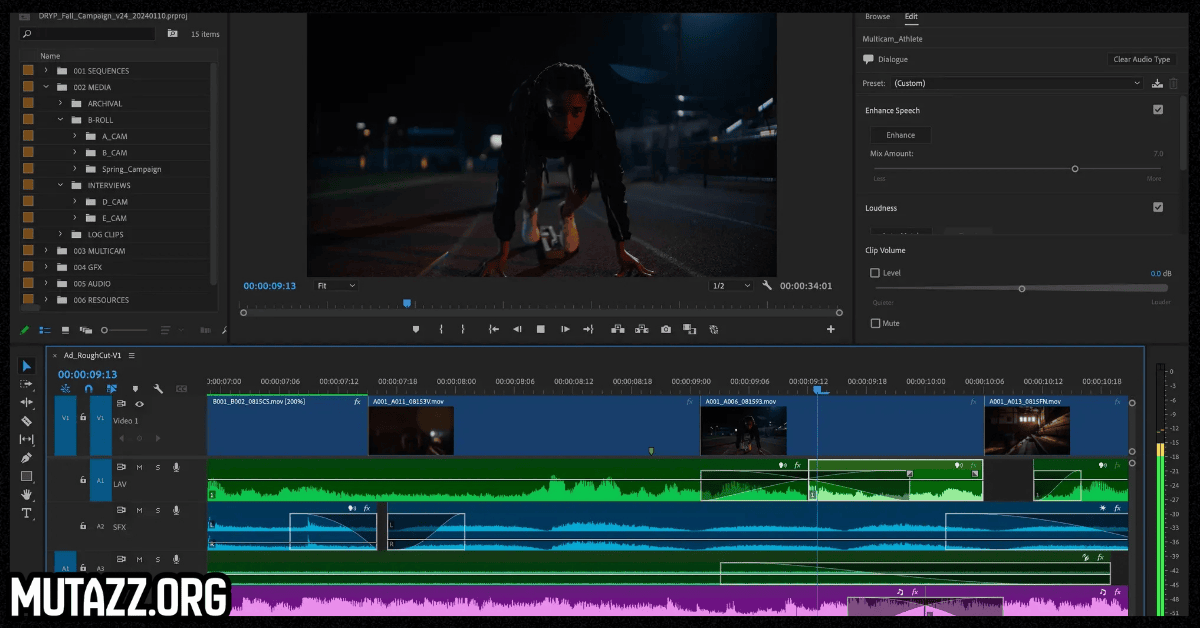Choose the Type tool
Screen dimensions: 1200x628
27,513
